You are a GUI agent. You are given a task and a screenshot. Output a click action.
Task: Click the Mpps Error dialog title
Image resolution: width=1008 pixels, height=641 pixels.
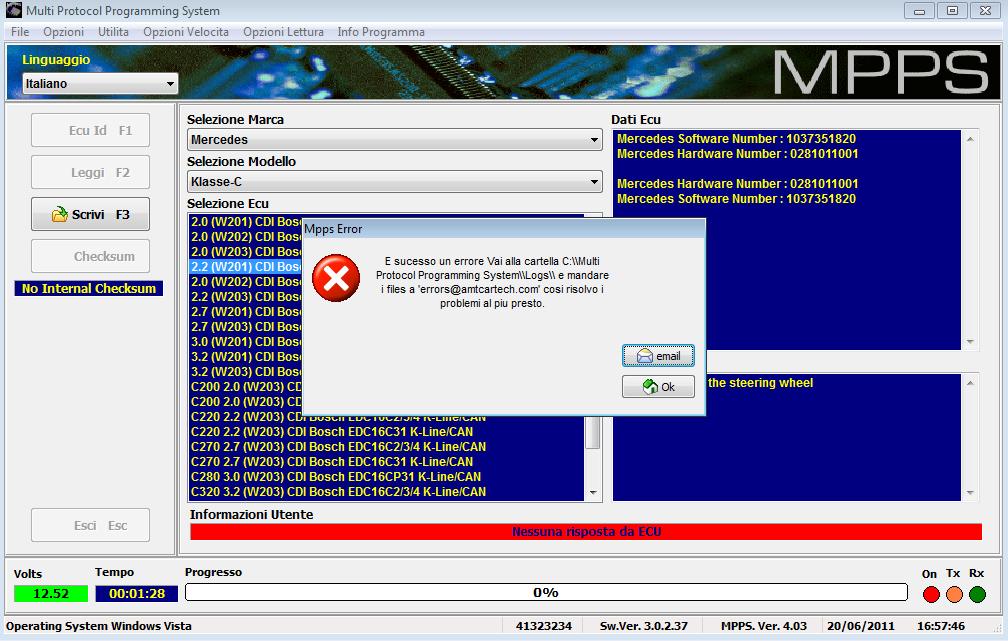pyautogui.click(x=333, y=229)
